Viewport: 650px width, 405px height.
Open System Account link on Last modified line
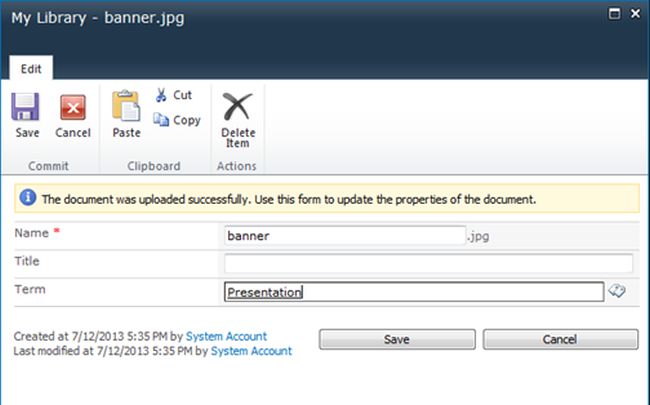pyautogui.click(x=251, y=351)
